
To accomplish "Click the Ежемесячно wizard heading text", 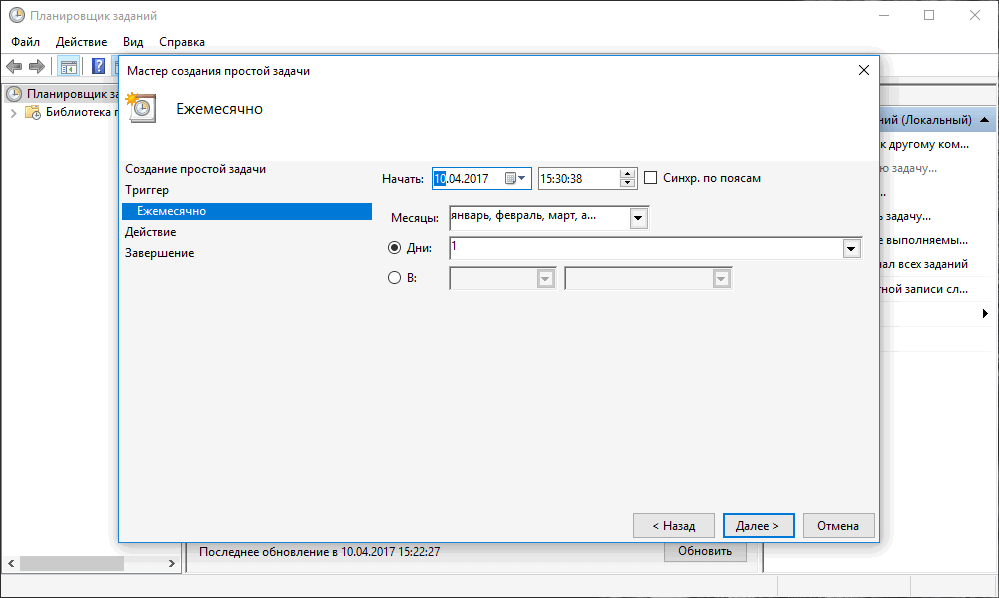I will pyautogui.click(x=219, y=109).
